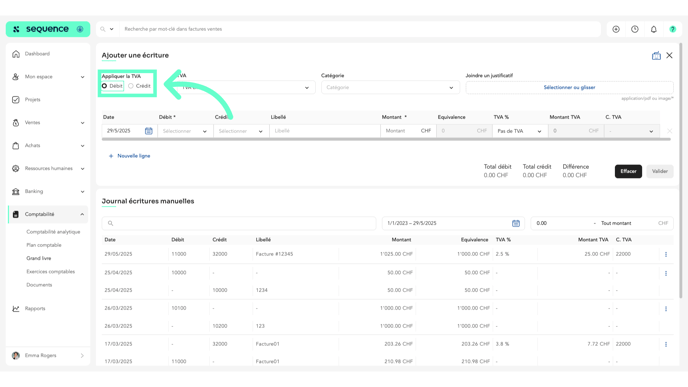Viewport: 688px width, 387px height.
Task: Open Grand livre
Action: (x=39, y=258)
